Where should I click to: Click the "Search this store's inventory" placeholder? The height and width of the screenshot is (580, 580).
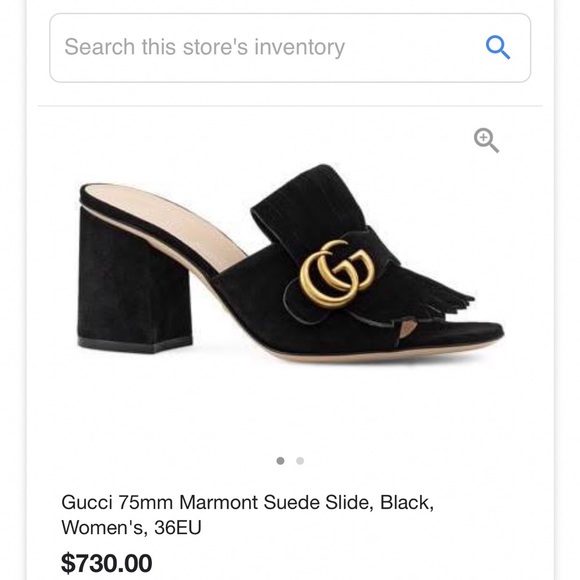coord(205,47)
